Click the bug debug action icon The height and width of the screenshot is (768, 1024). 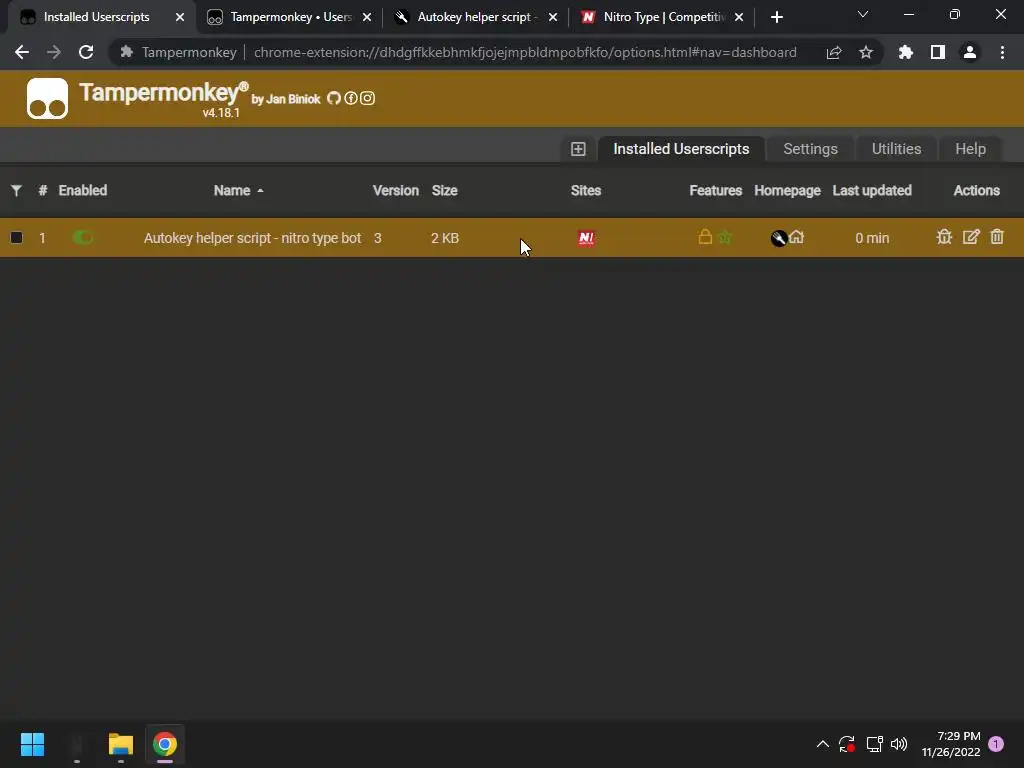(x=944, y=237)
